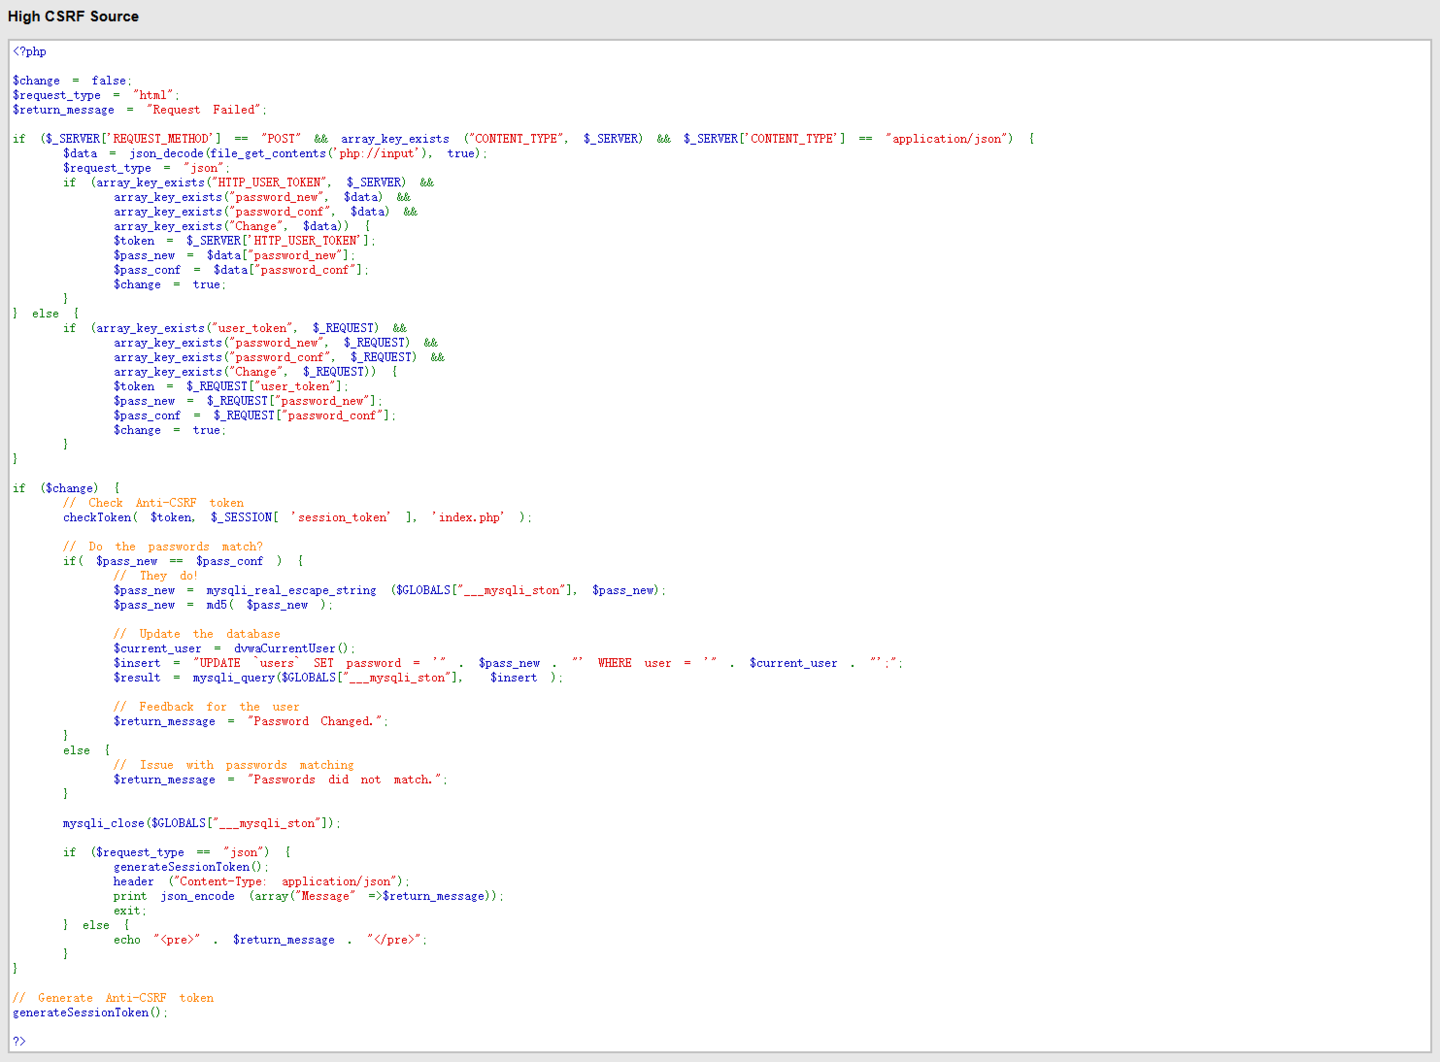Image resolution: width=1440 pixels, height=1062 pixels.
Task: Select the "Passwords did not match." string
Action: point(345,779)
